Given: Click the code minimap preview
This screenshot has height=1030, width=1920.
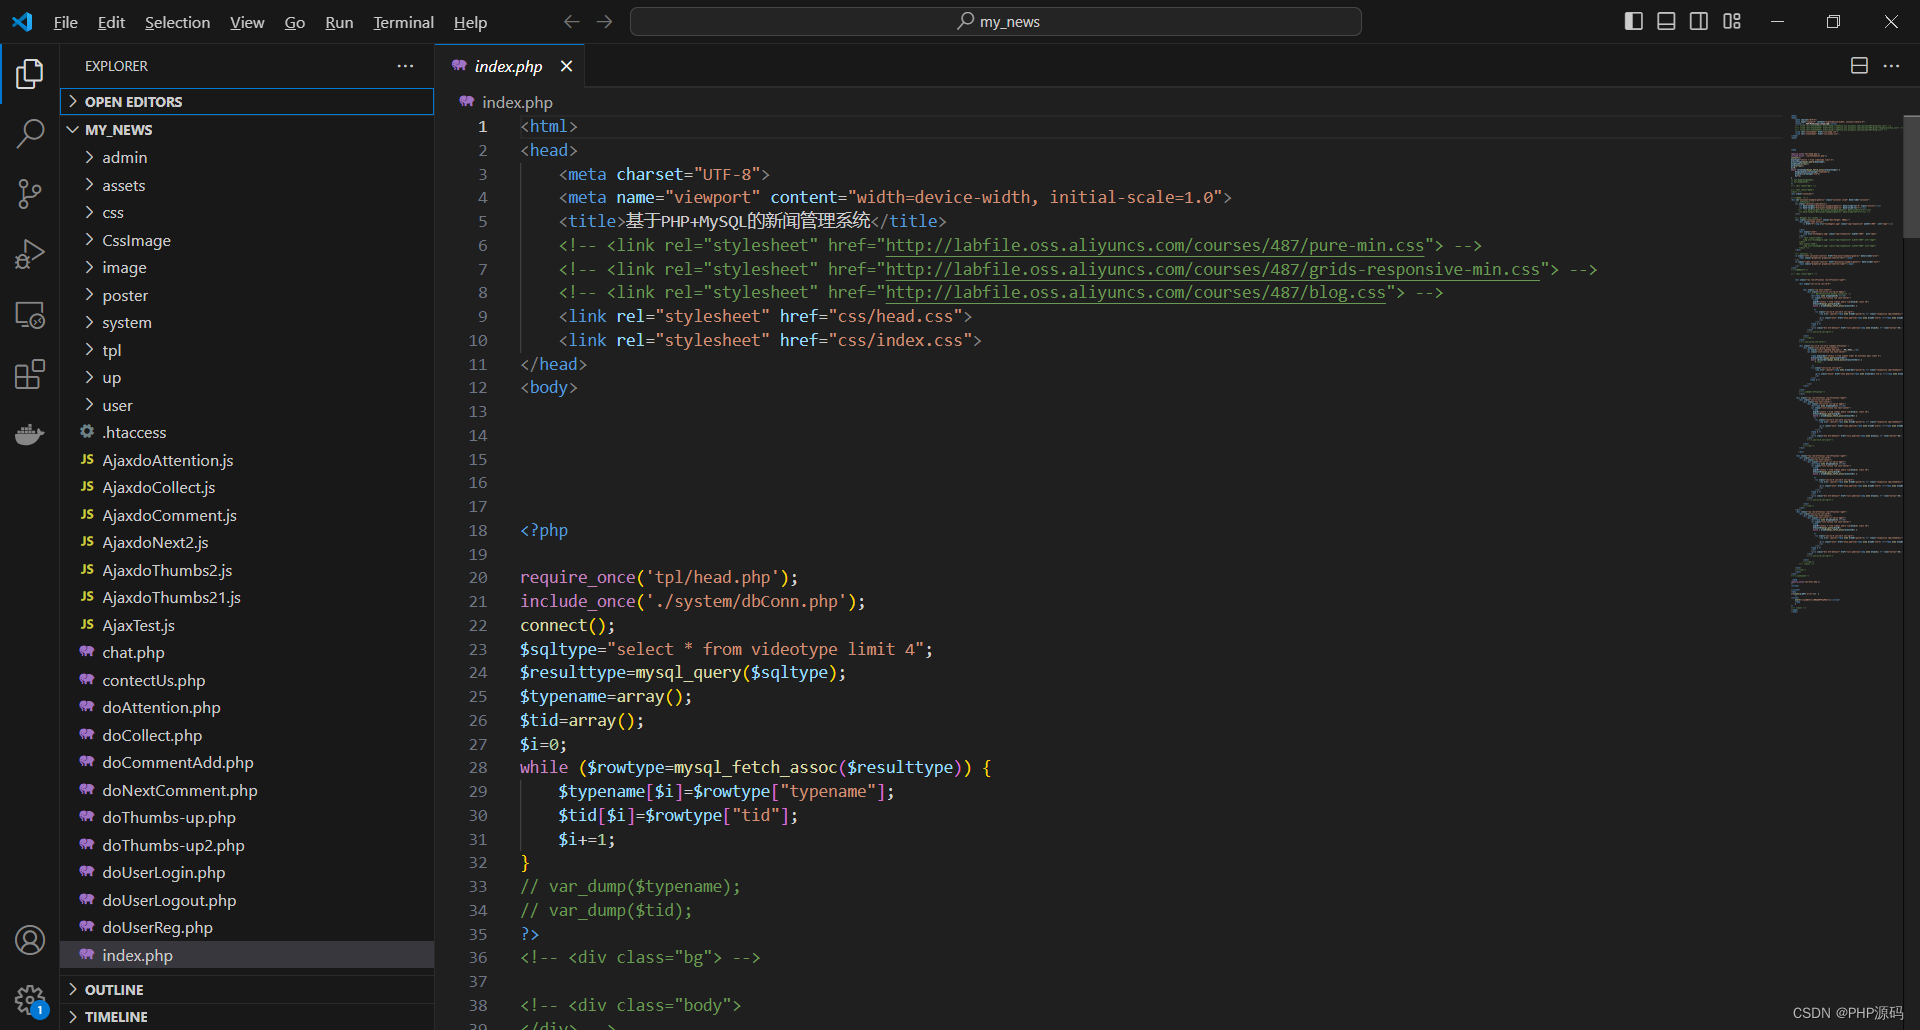Looking at the screenshot, I should (x=1846, y=365).
